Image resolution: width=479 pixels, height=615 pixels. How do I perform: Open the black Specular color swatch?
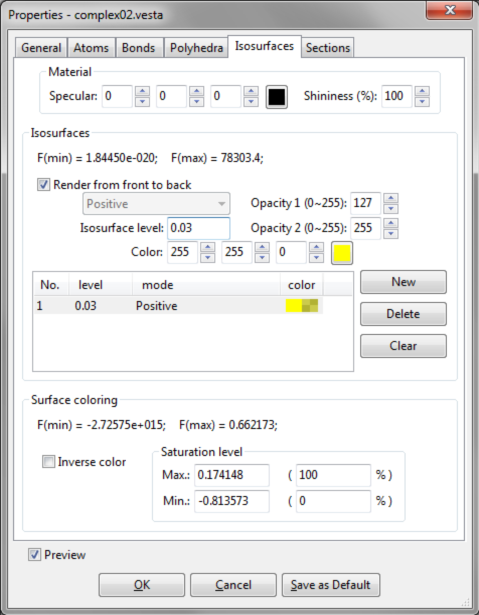pyautogui.click(x=277, y=97)
